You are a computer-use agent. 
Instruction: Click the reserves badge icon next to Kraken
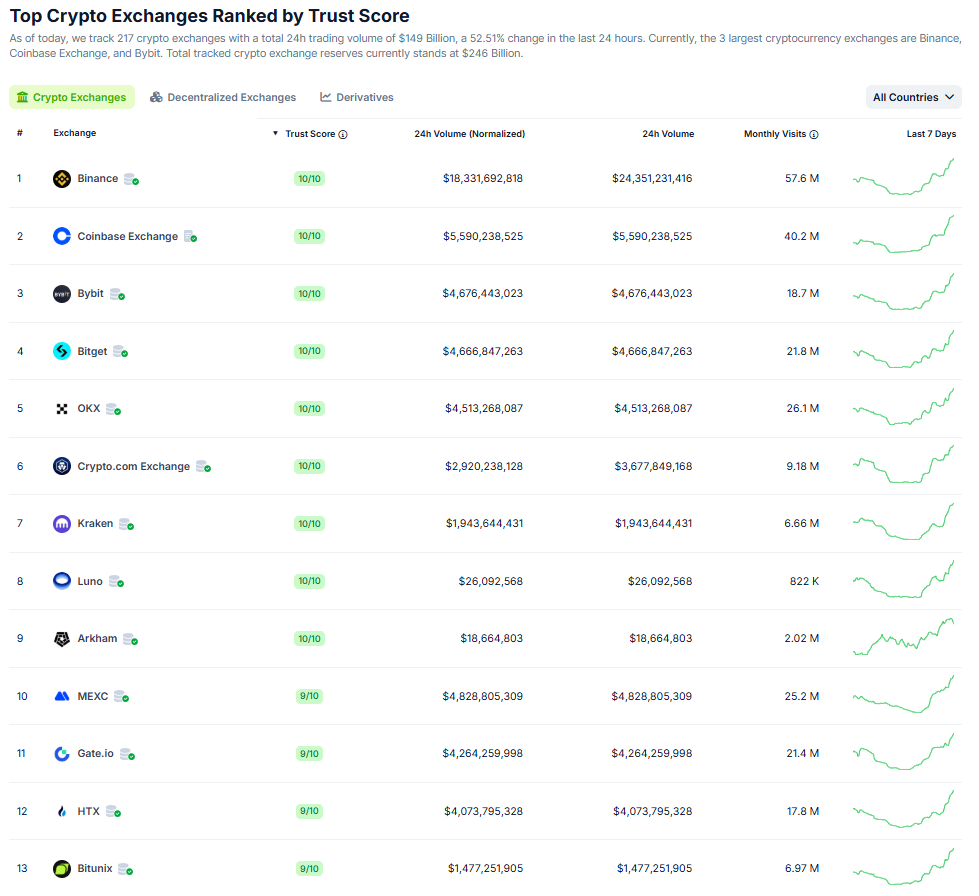[x=127, y=524]
